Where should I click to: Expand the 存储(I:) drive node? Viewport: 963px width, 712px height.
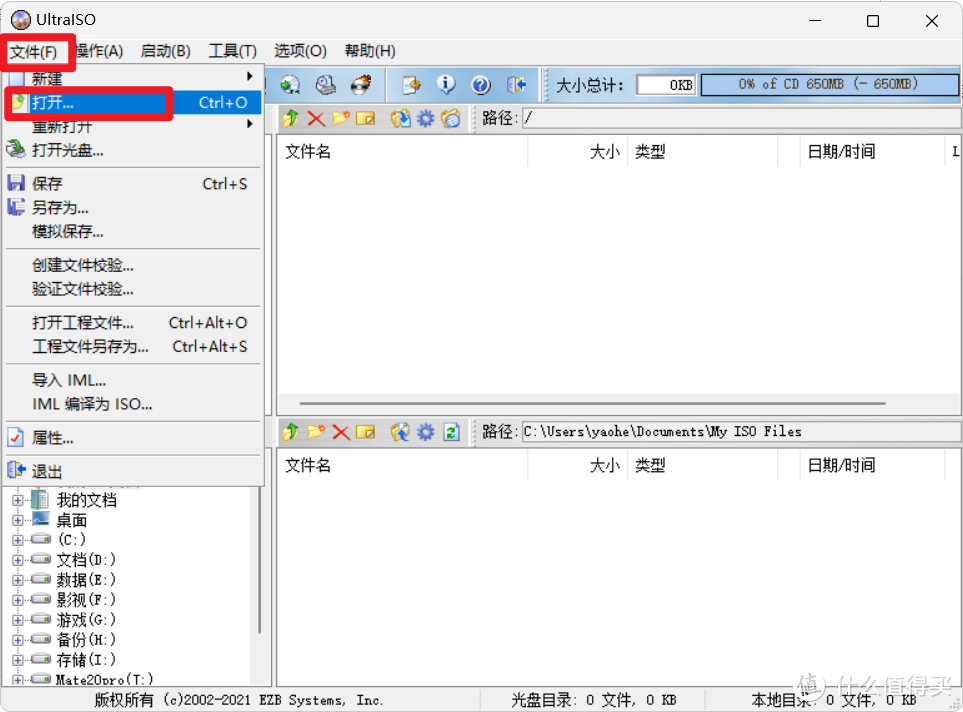[x=18, y=660]
